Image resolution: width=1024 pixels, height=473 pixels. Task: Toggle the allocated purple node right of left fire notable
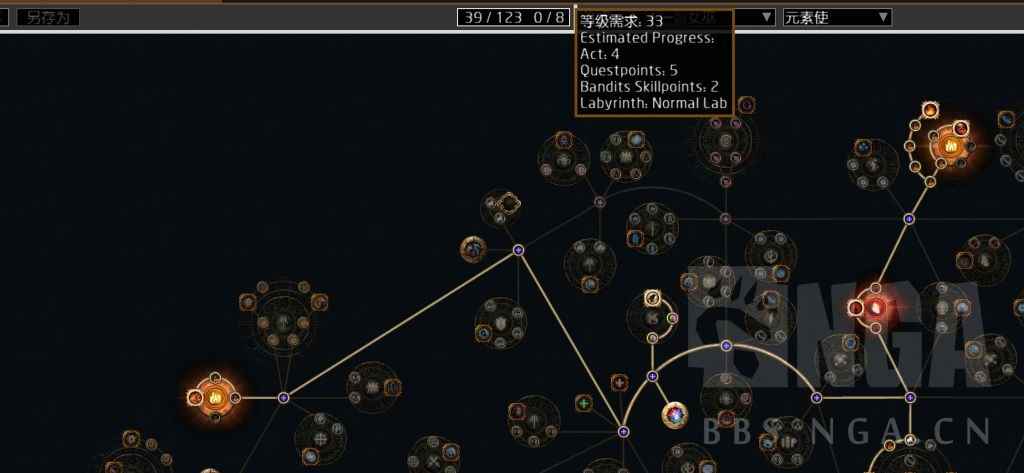(283, 397)
